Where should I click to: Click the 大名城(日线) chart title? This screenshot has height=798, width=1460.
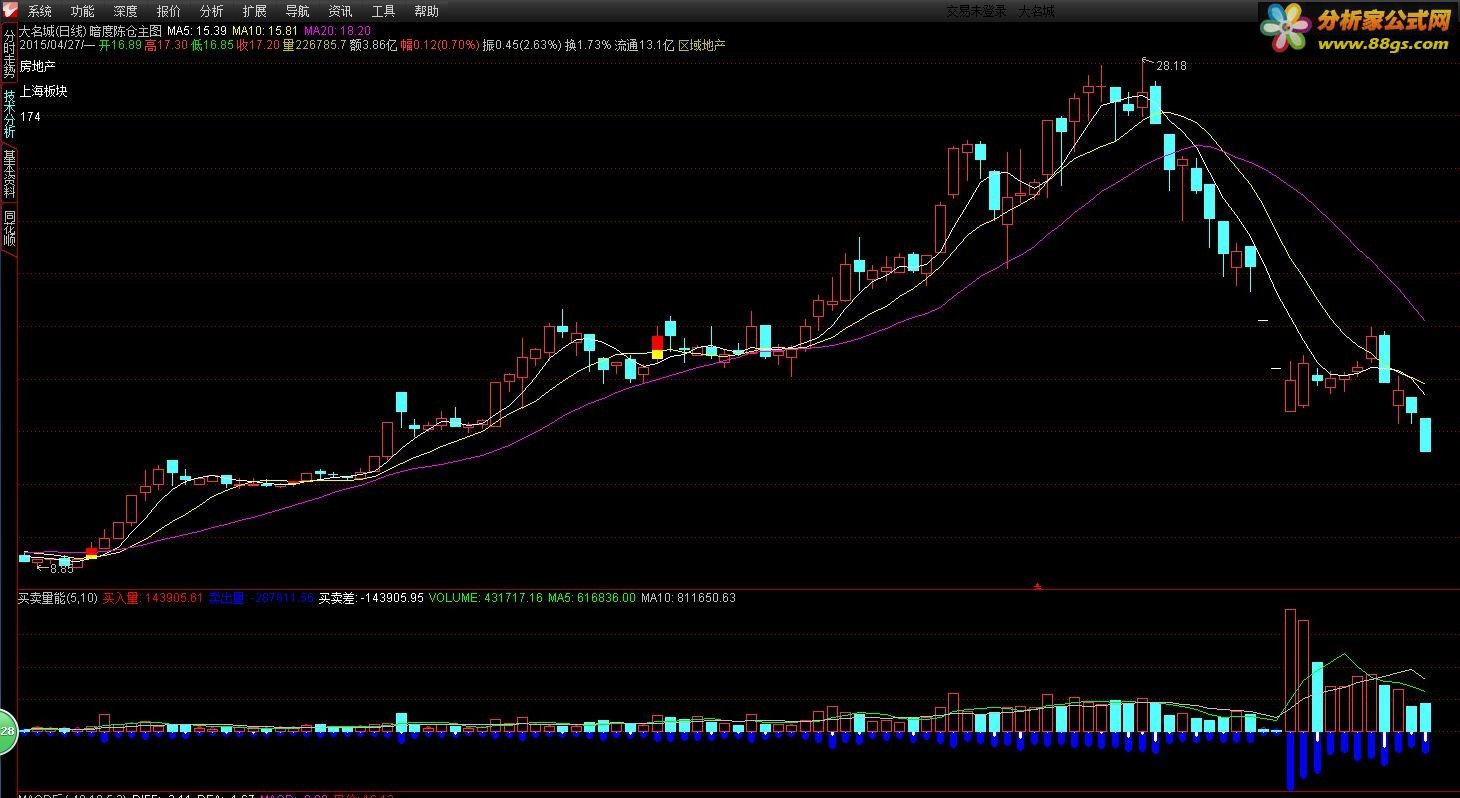pos(53,32)
